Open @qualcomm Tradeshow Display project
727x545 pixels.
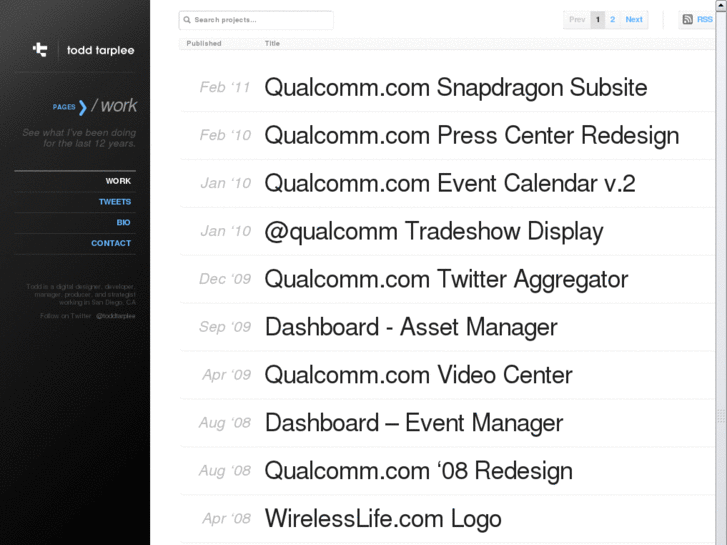point(434,231)
